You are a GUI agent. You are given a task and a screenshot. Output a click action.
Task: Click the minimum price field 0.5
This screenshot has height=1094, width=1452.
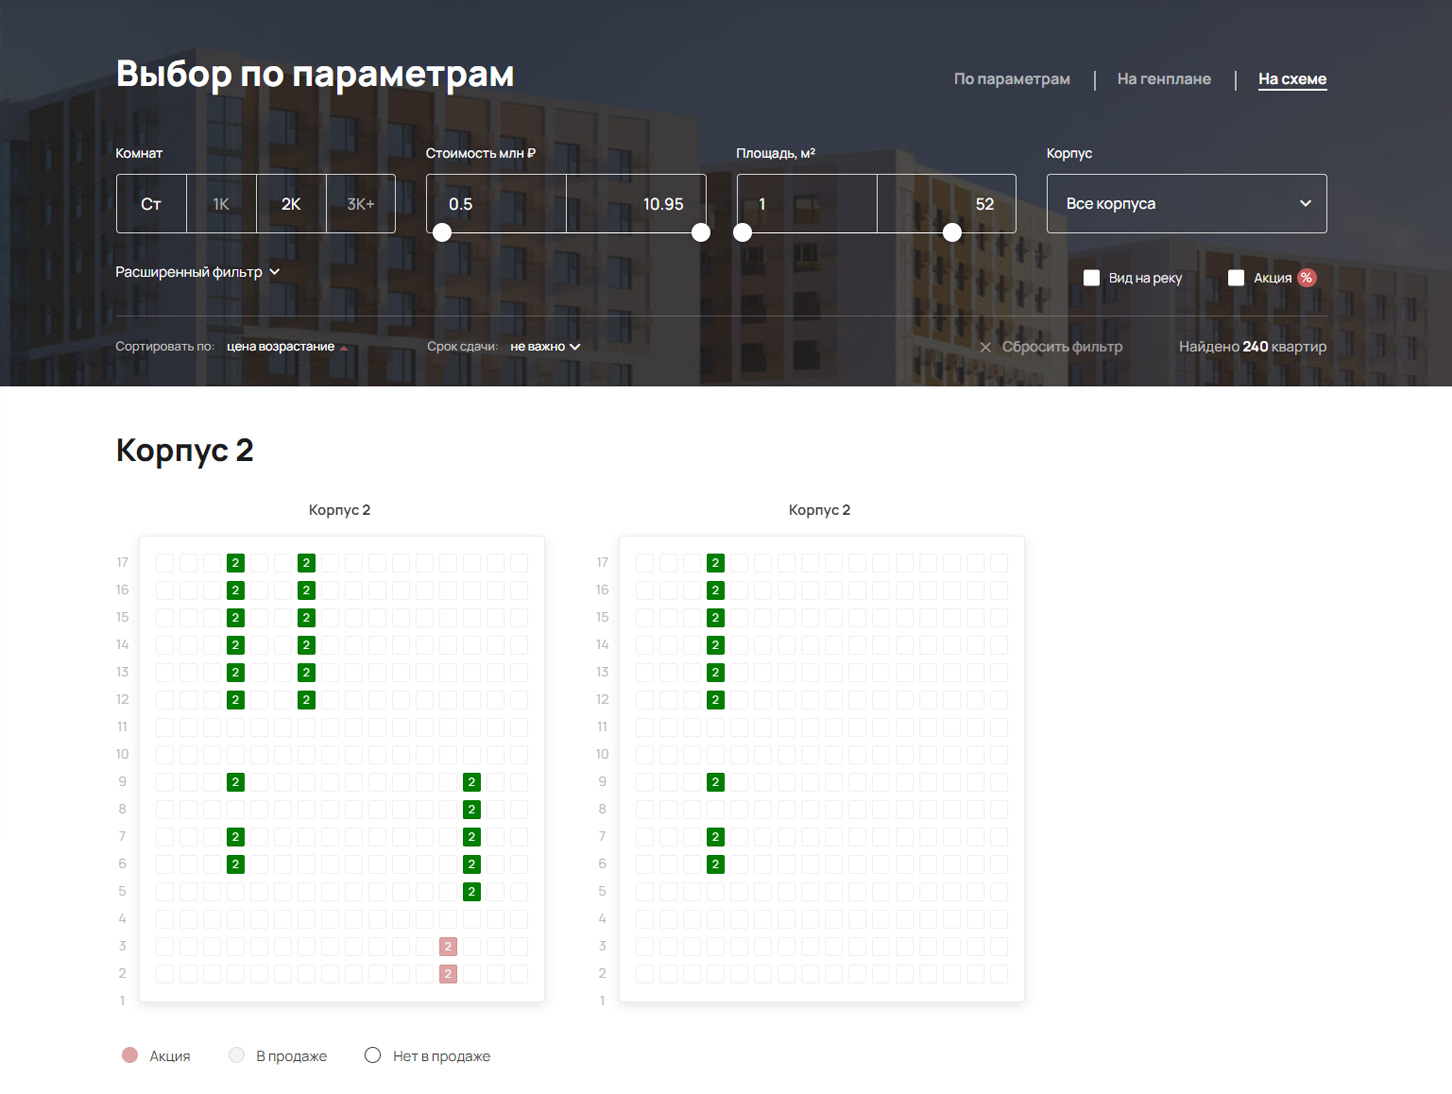[496, 204]
